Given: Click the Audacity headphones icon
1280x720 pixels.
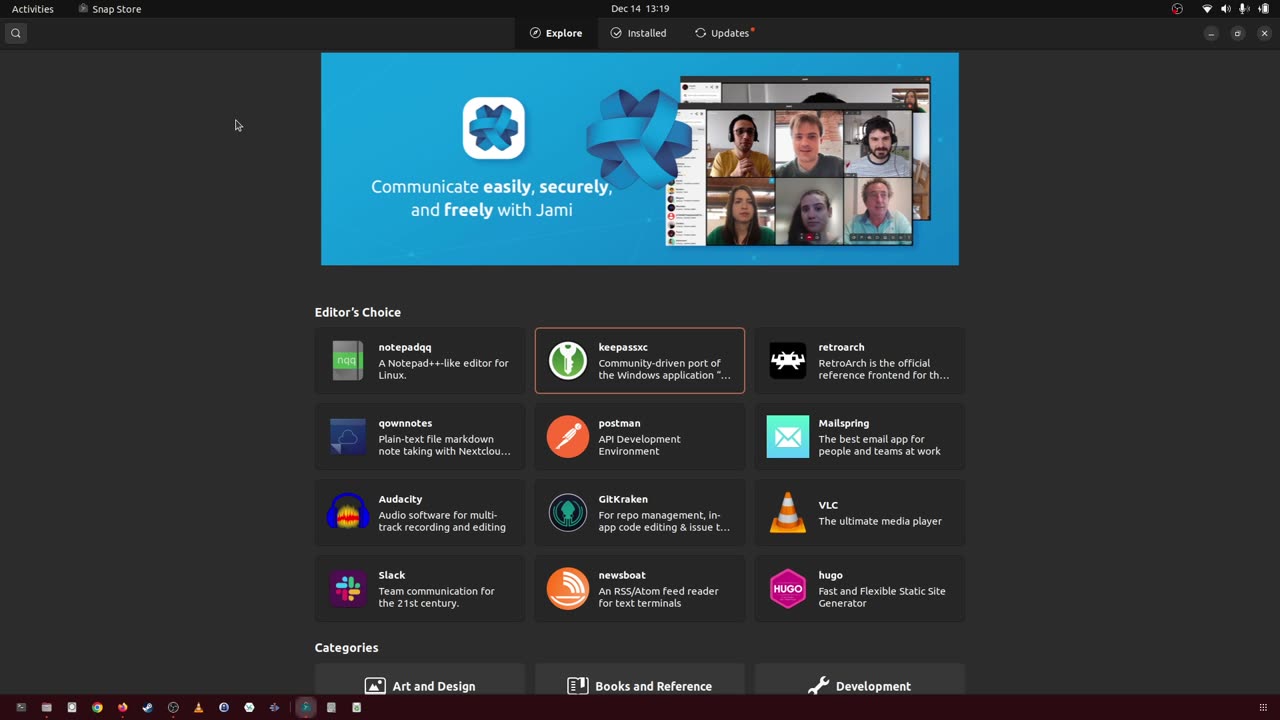Looking at the screenshot, I should pyautogui.click(x=348, y=512).
